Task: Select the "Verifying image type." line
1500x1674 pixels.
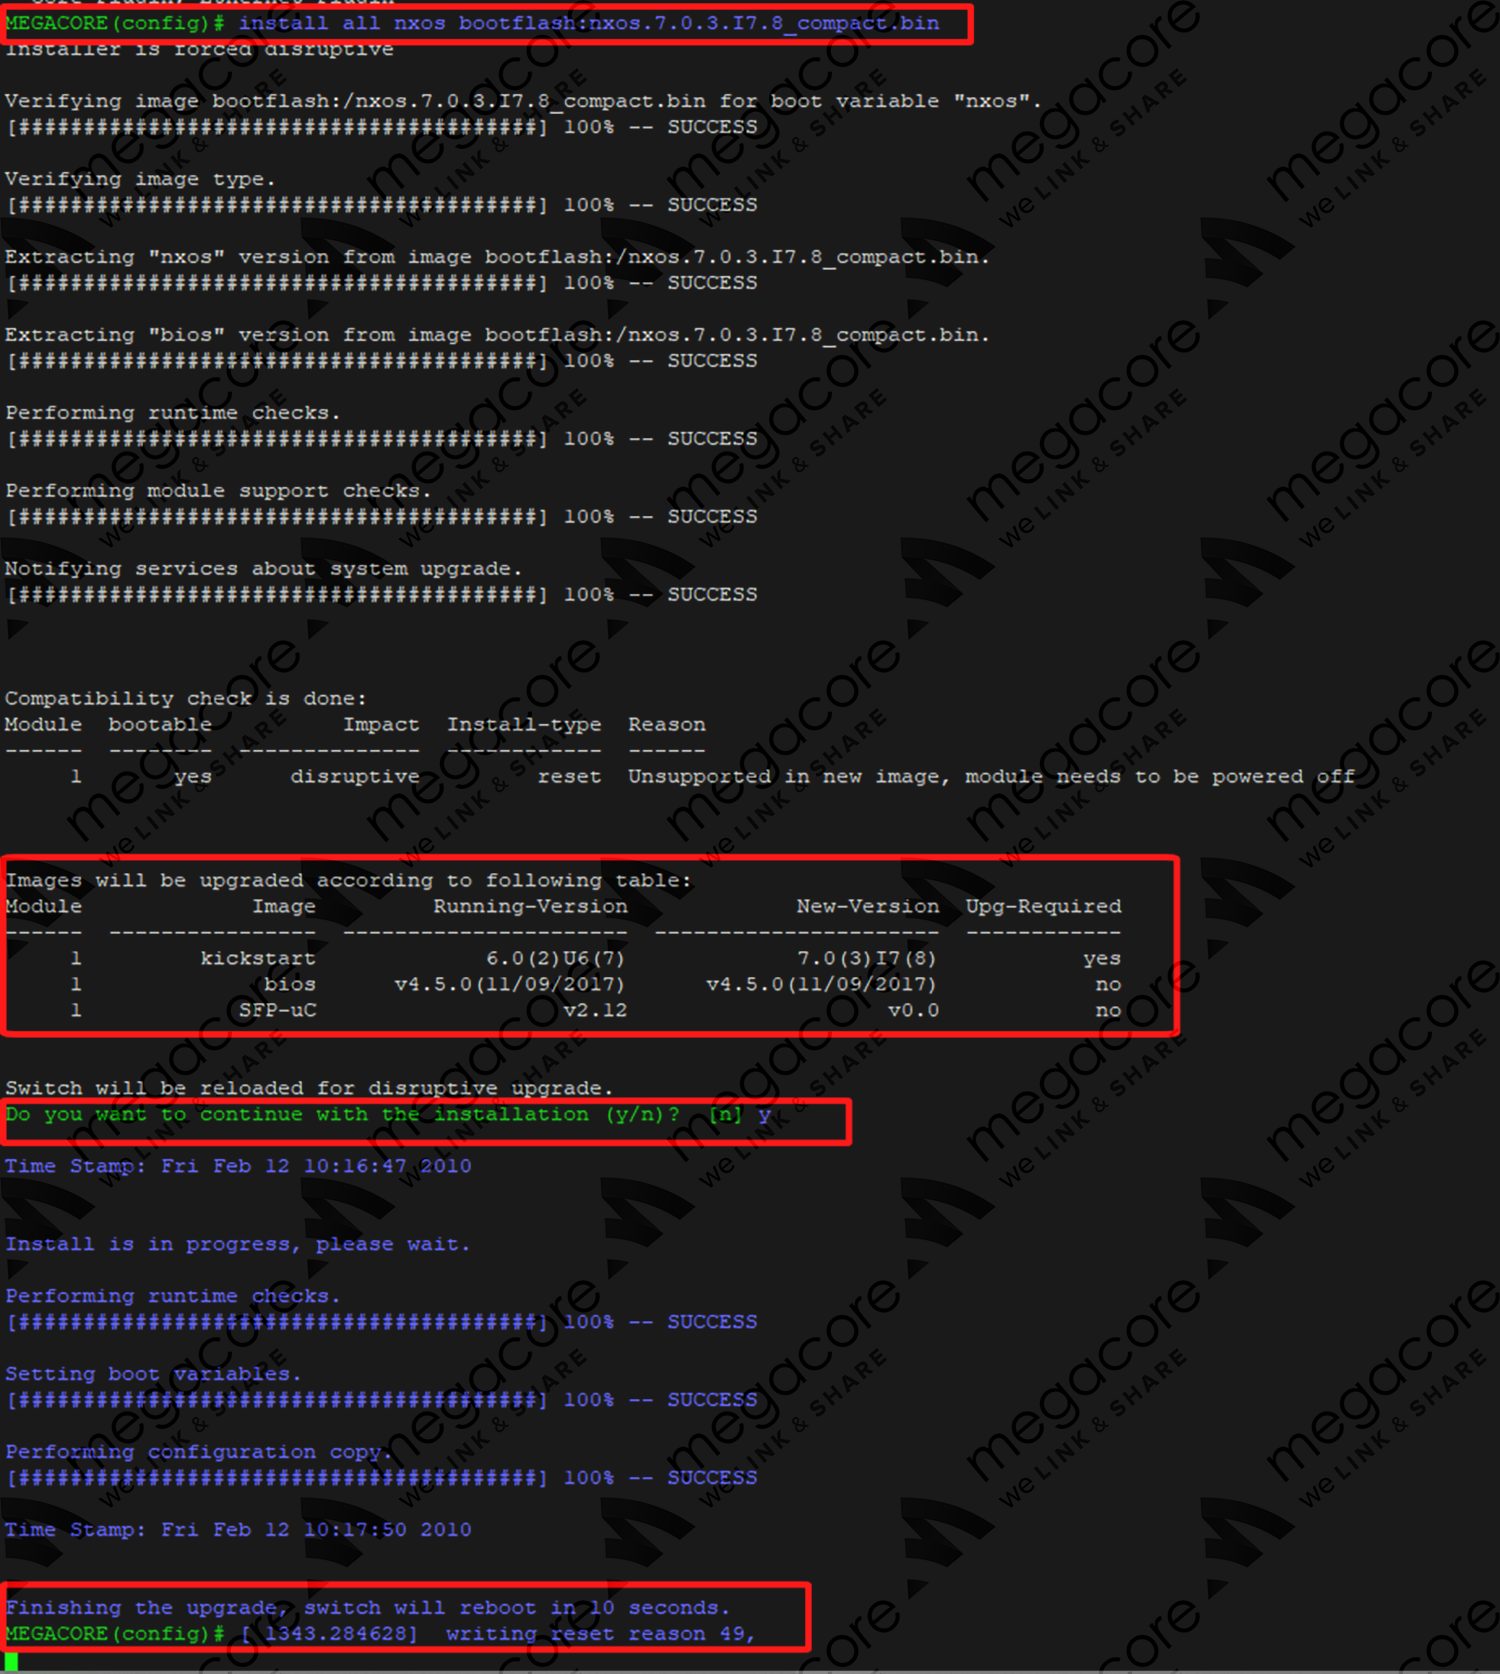Action: click(x=140, y=179)
